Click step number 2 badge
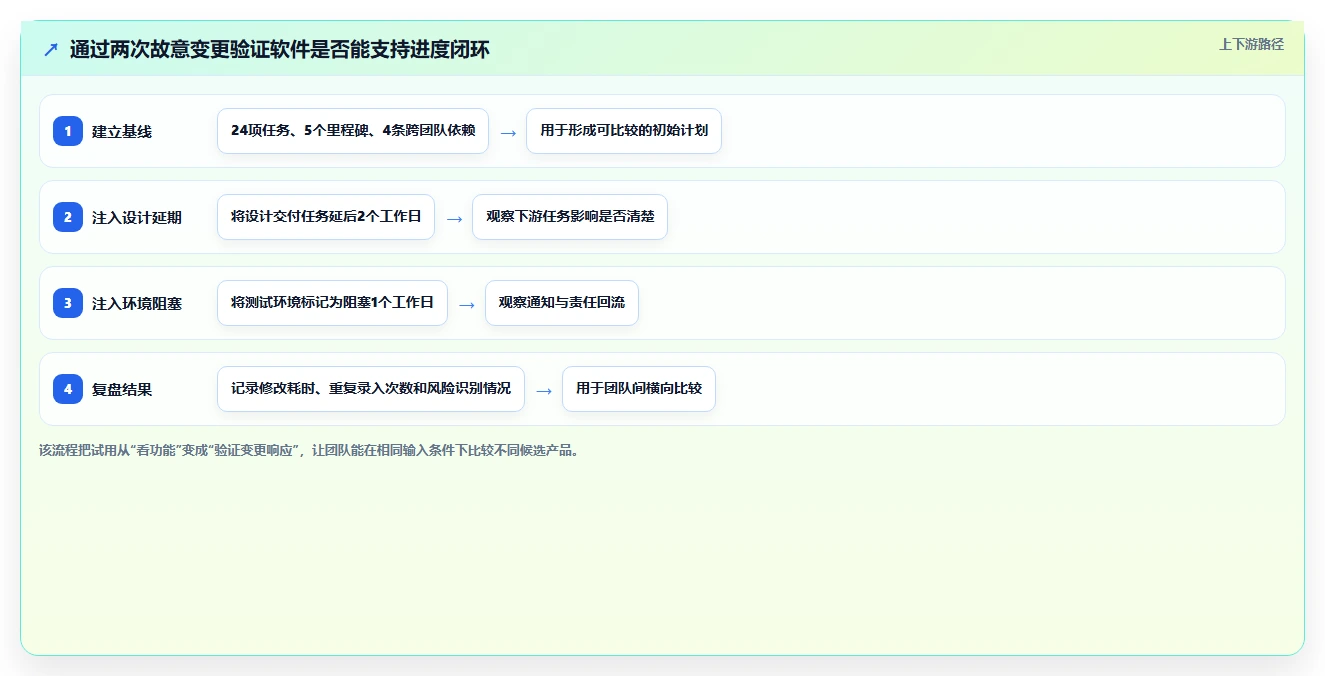Screen dimensions: 1325x676 pos(68,217)
